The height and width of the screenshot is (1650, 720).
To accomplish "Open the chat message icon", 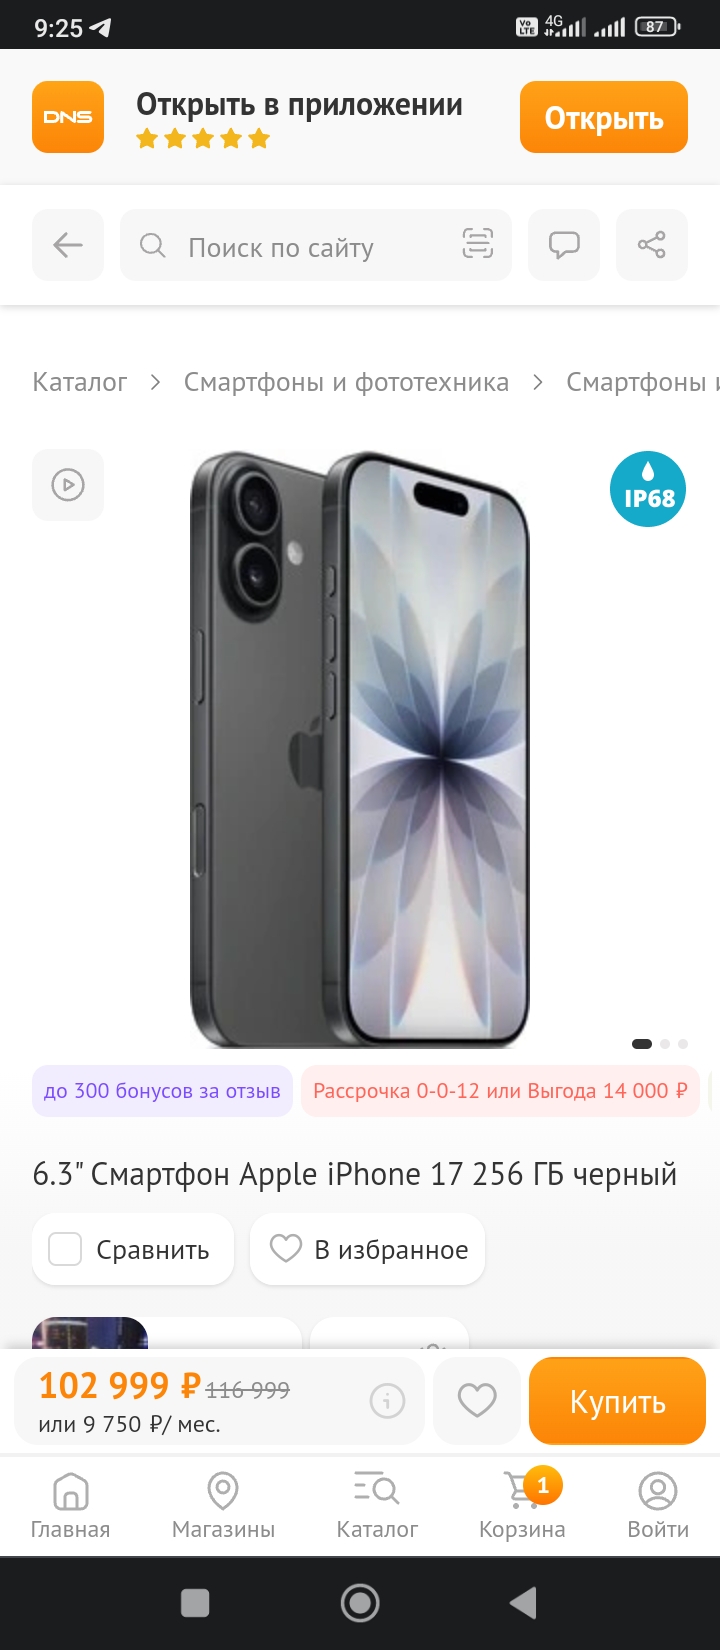I will click(x=564, y=245).
